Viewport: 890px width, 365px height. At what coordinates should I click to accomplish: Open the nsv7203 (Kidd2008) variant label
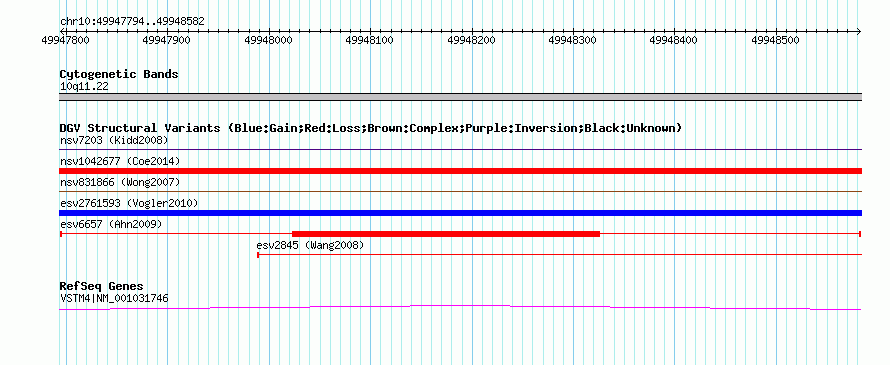(114, 140)
